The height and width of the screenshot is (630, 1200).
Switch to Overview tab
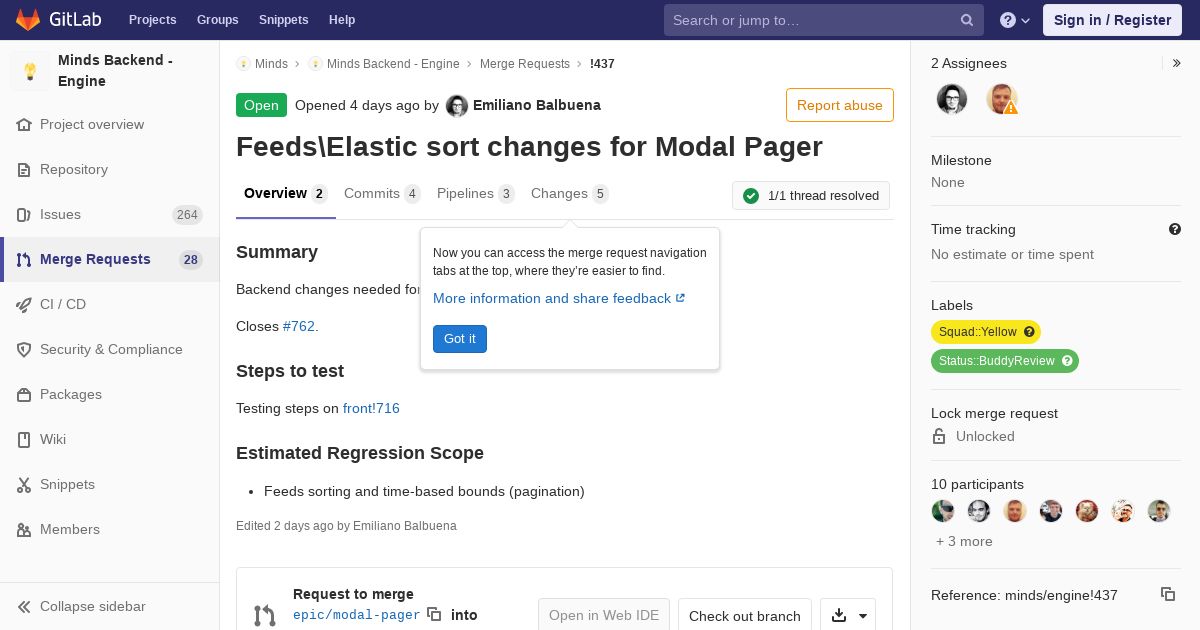(x=286, y=194)
